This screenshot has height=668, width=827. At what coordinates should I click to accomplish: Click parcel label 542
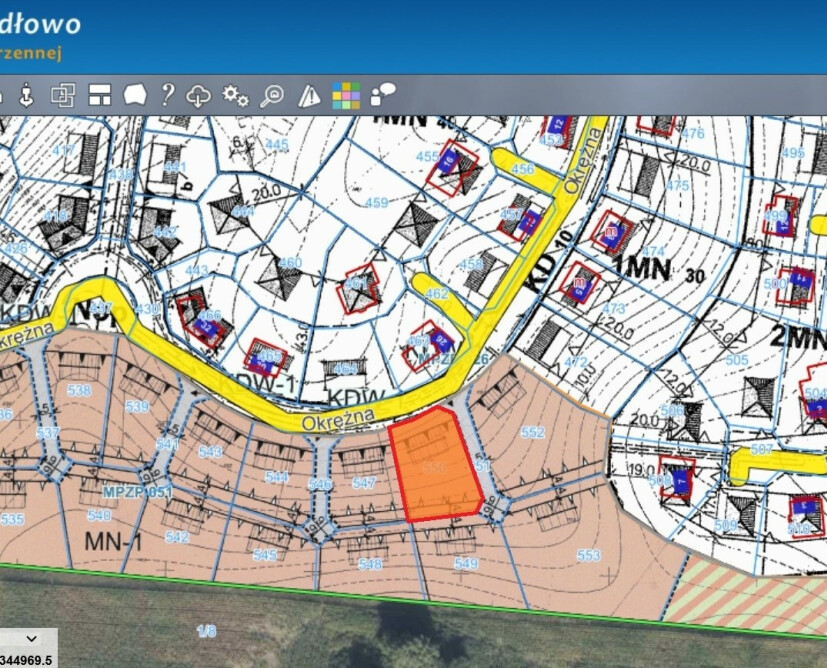(177, 537)
